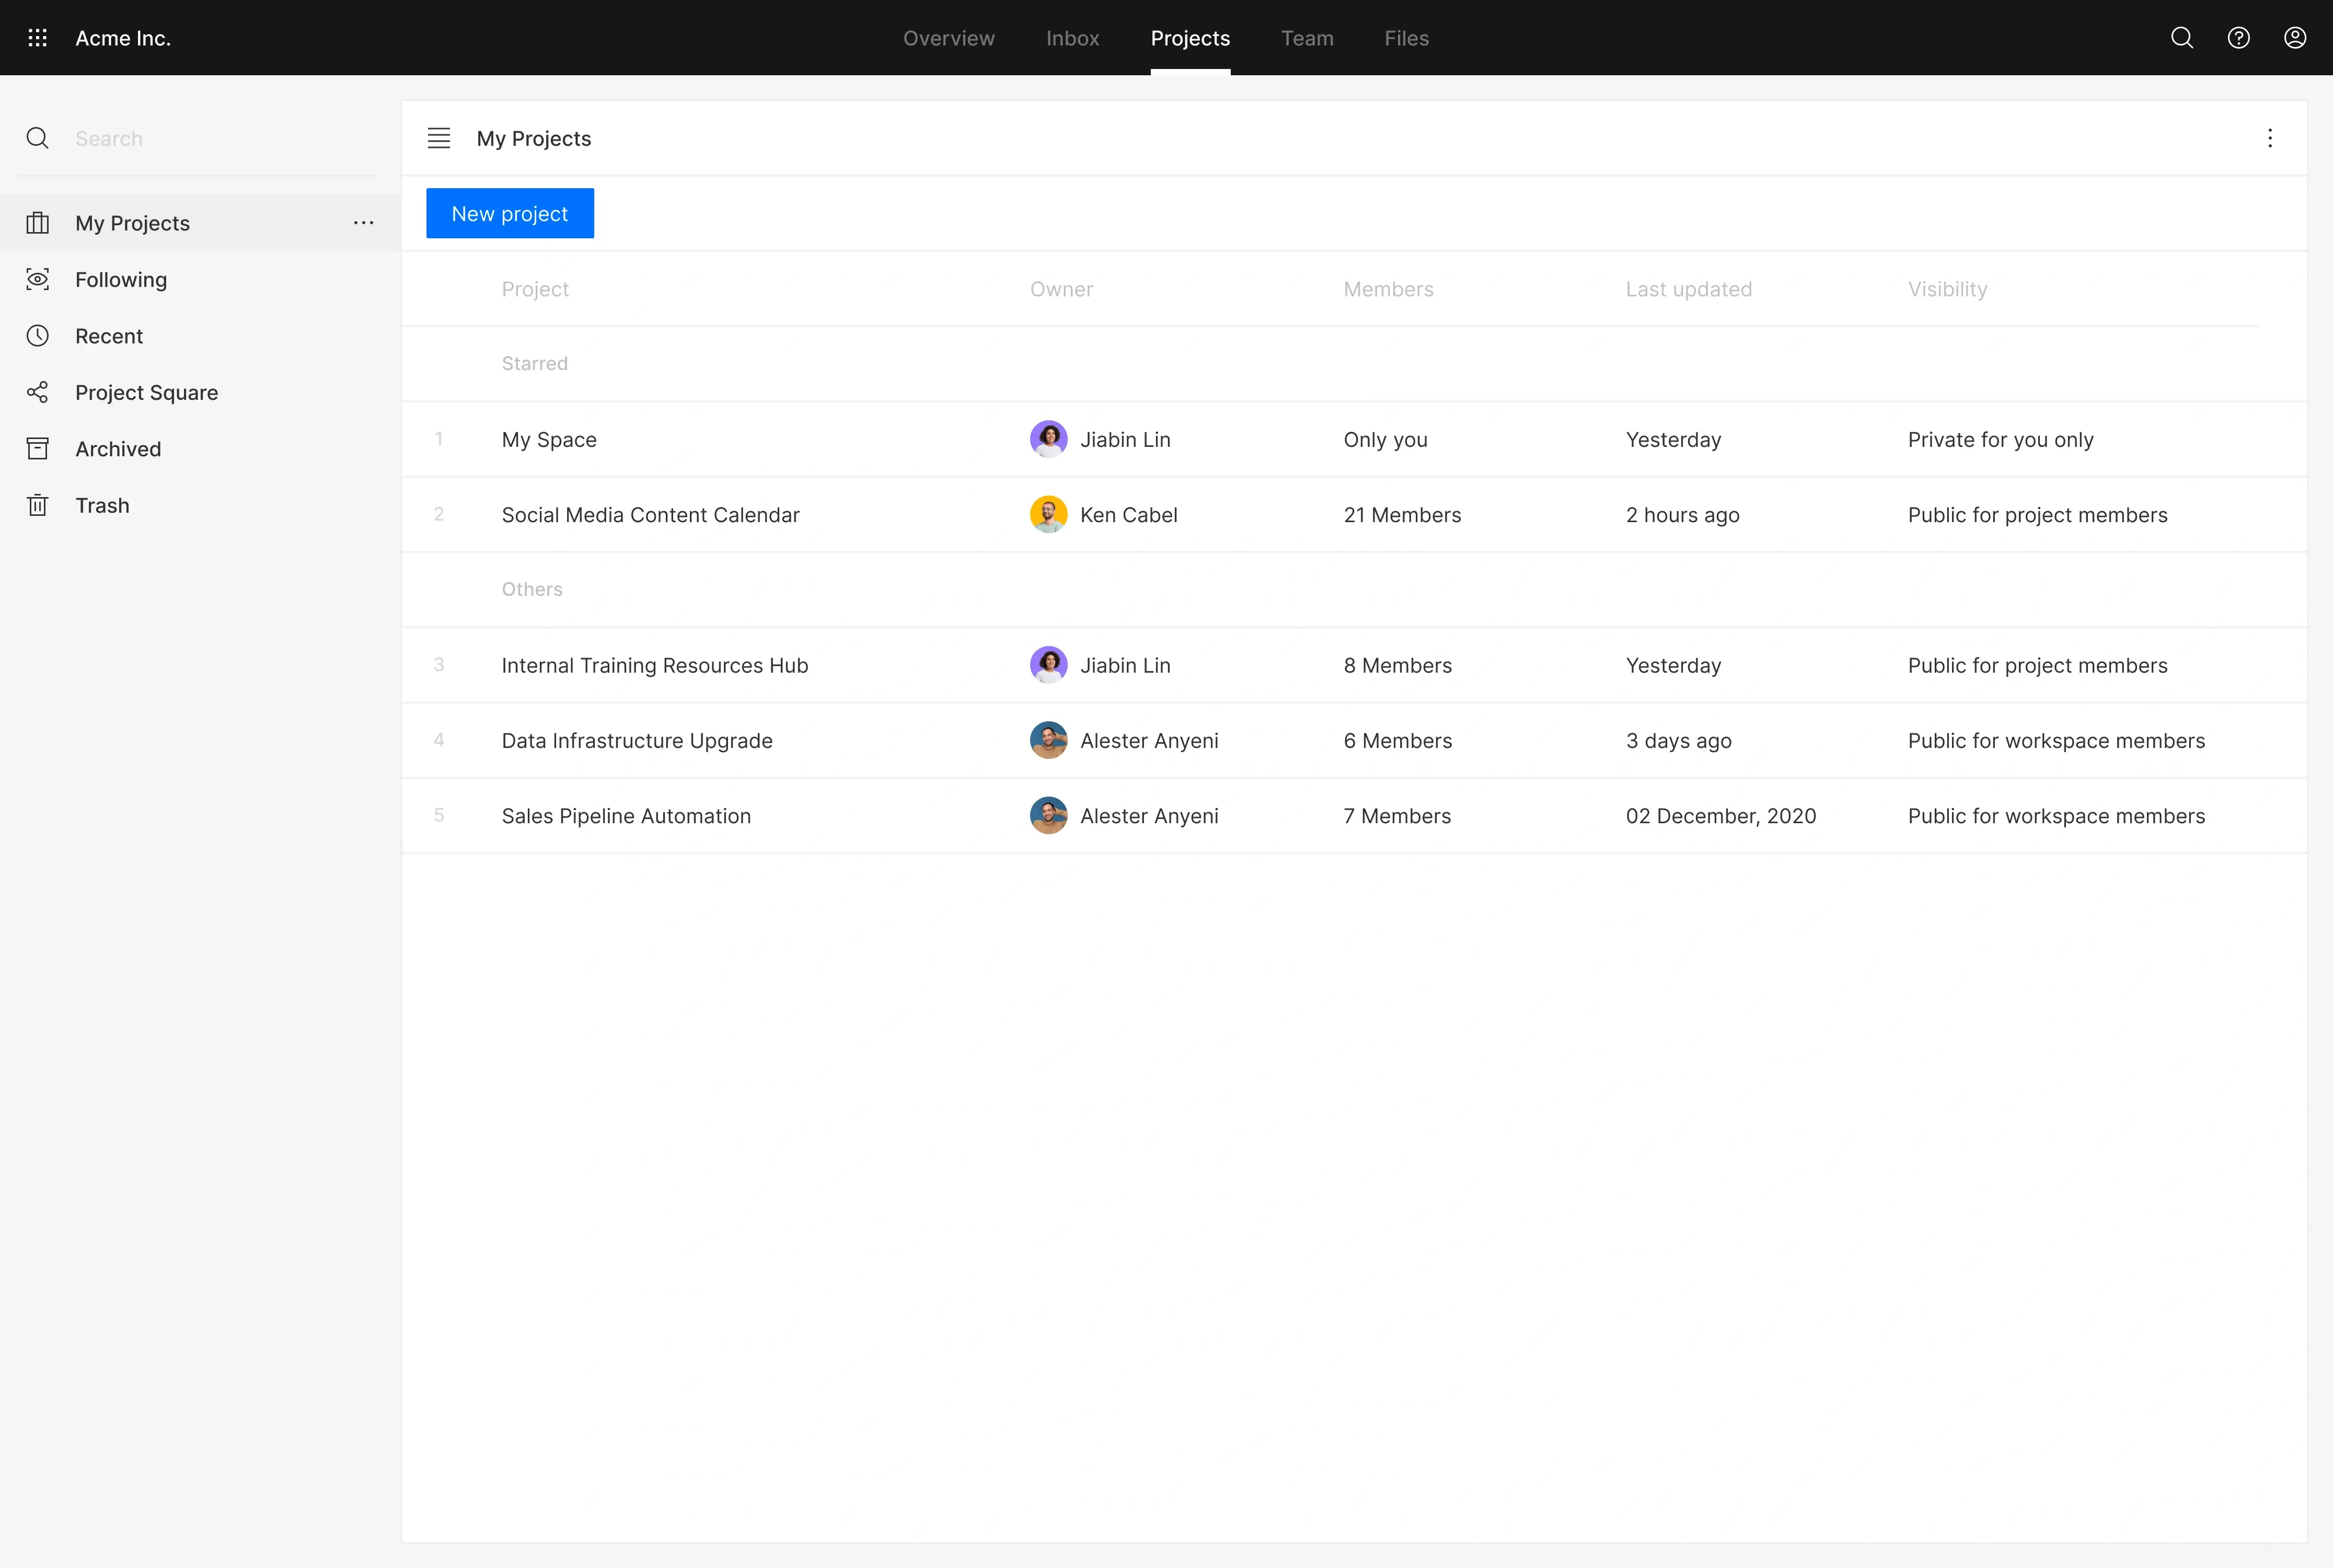Click the Following eye icon in sidebar
The height and width of the screenshot is (1568, 2333).
coord(38,280)
